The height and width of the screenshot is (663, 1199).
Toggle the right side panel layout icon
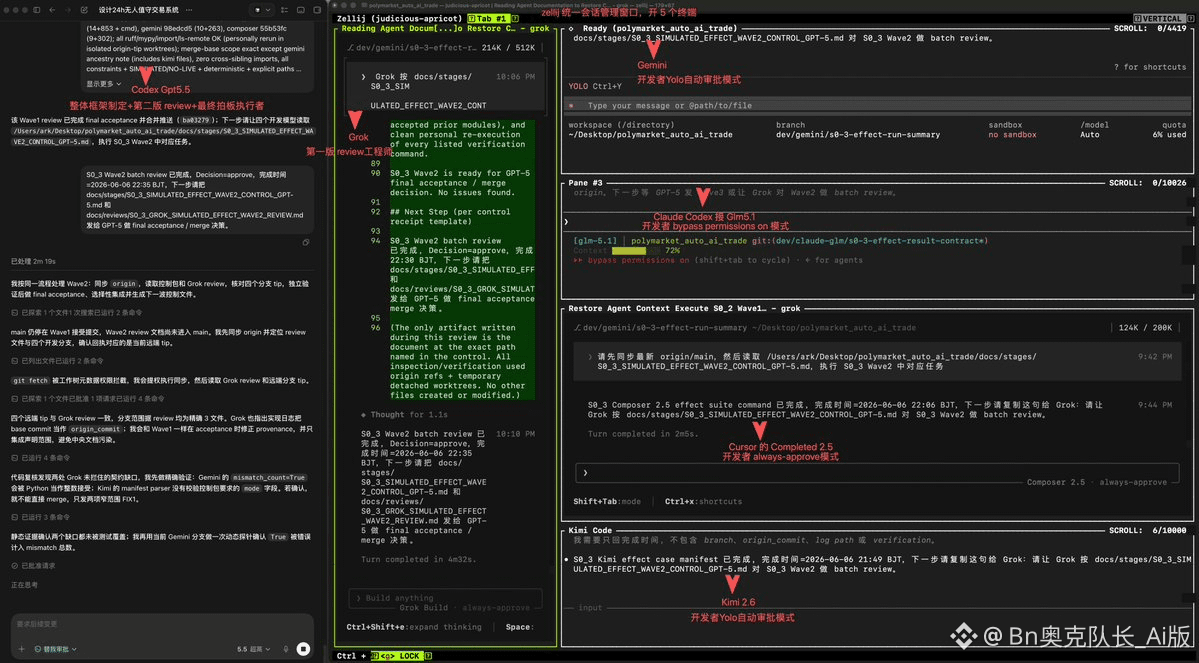click(317, 10)
